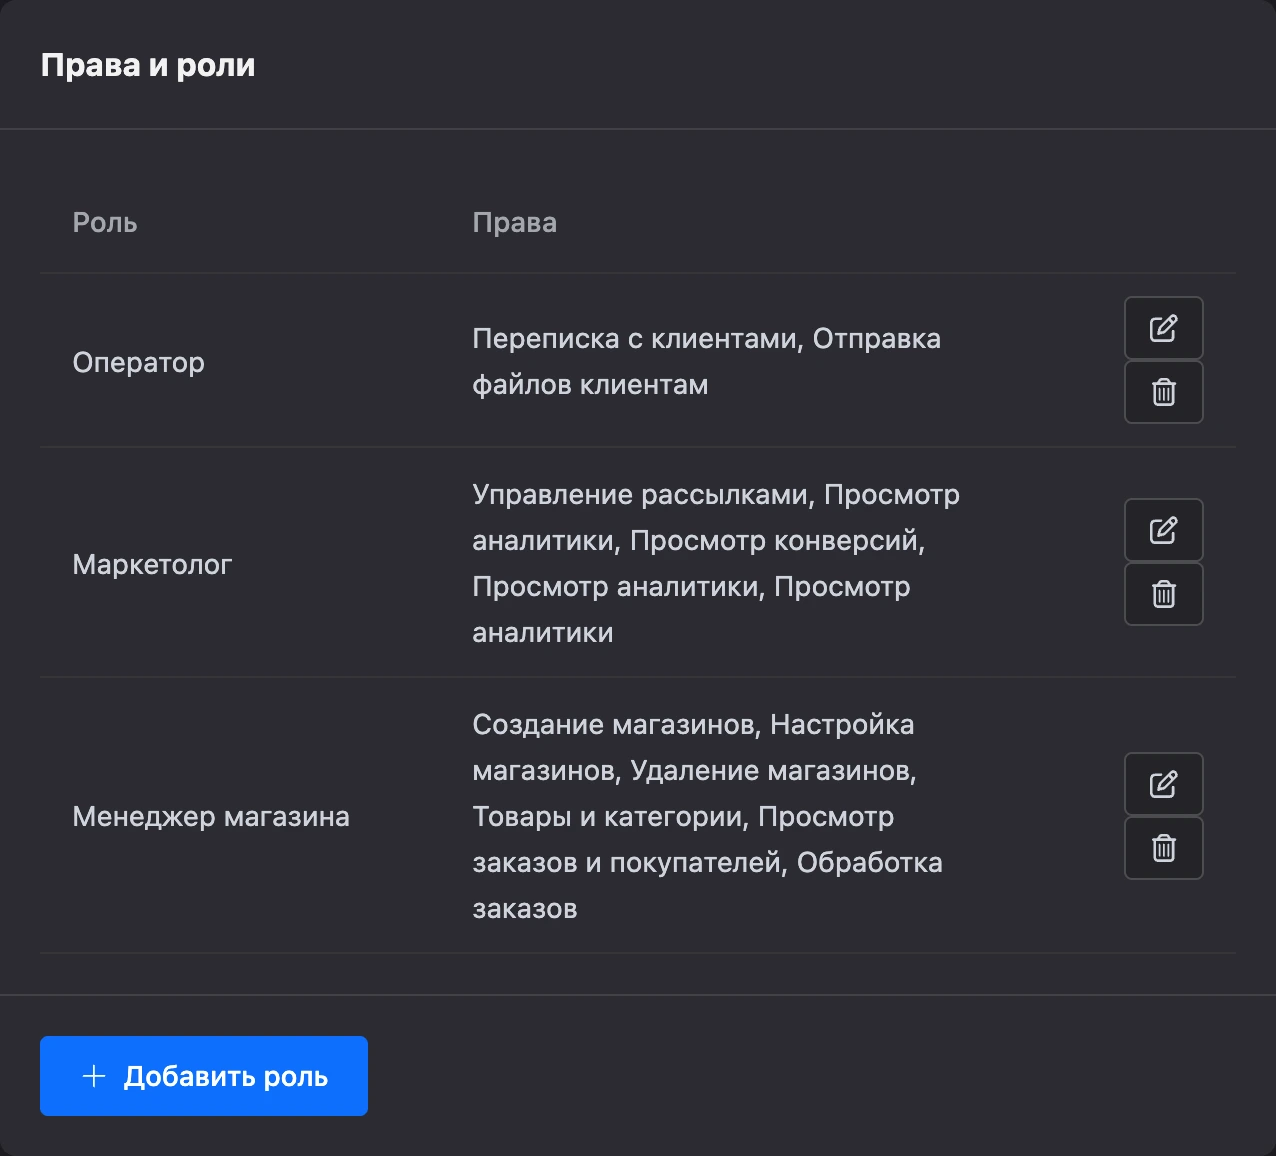Delete the Оператор role
Image resolution: width=1276 pixels, height=1156 pixels.
(x=1163, y=392)
